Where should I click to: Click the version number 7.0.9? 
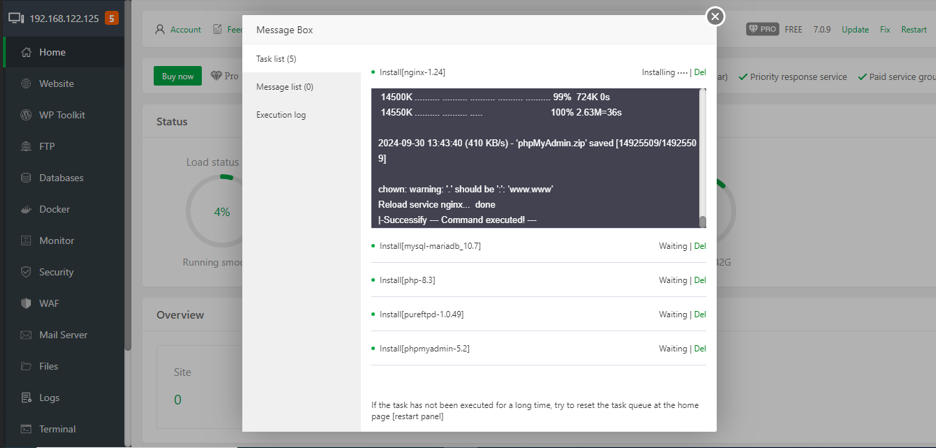[822, 29]
